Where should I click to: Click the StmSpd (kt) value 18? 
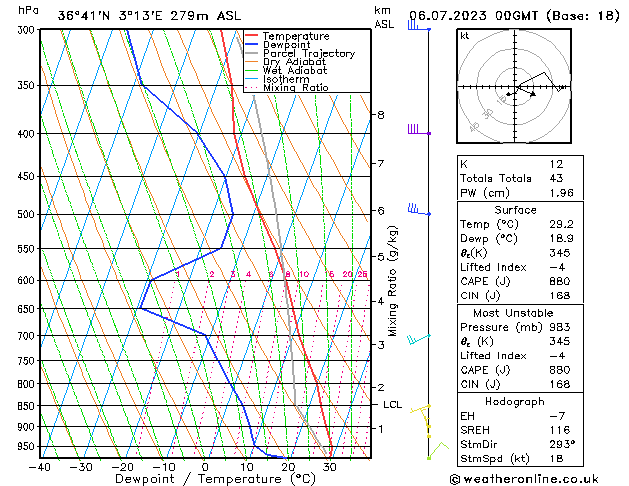(556, 458)
